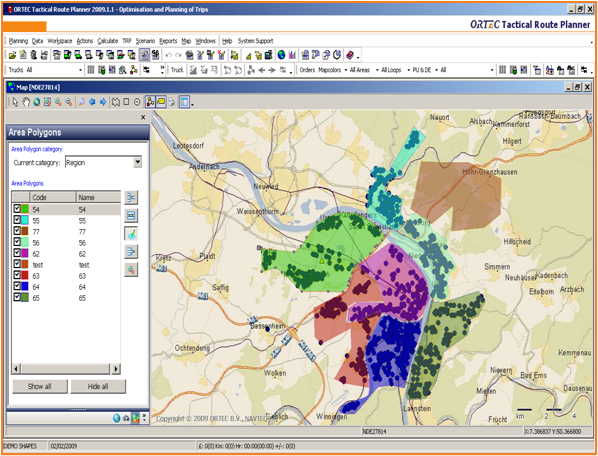The height and width of the screenshot is (456, 598).
Task: Open the orders All filter dropdown at toolbar right
Action: 492,70
